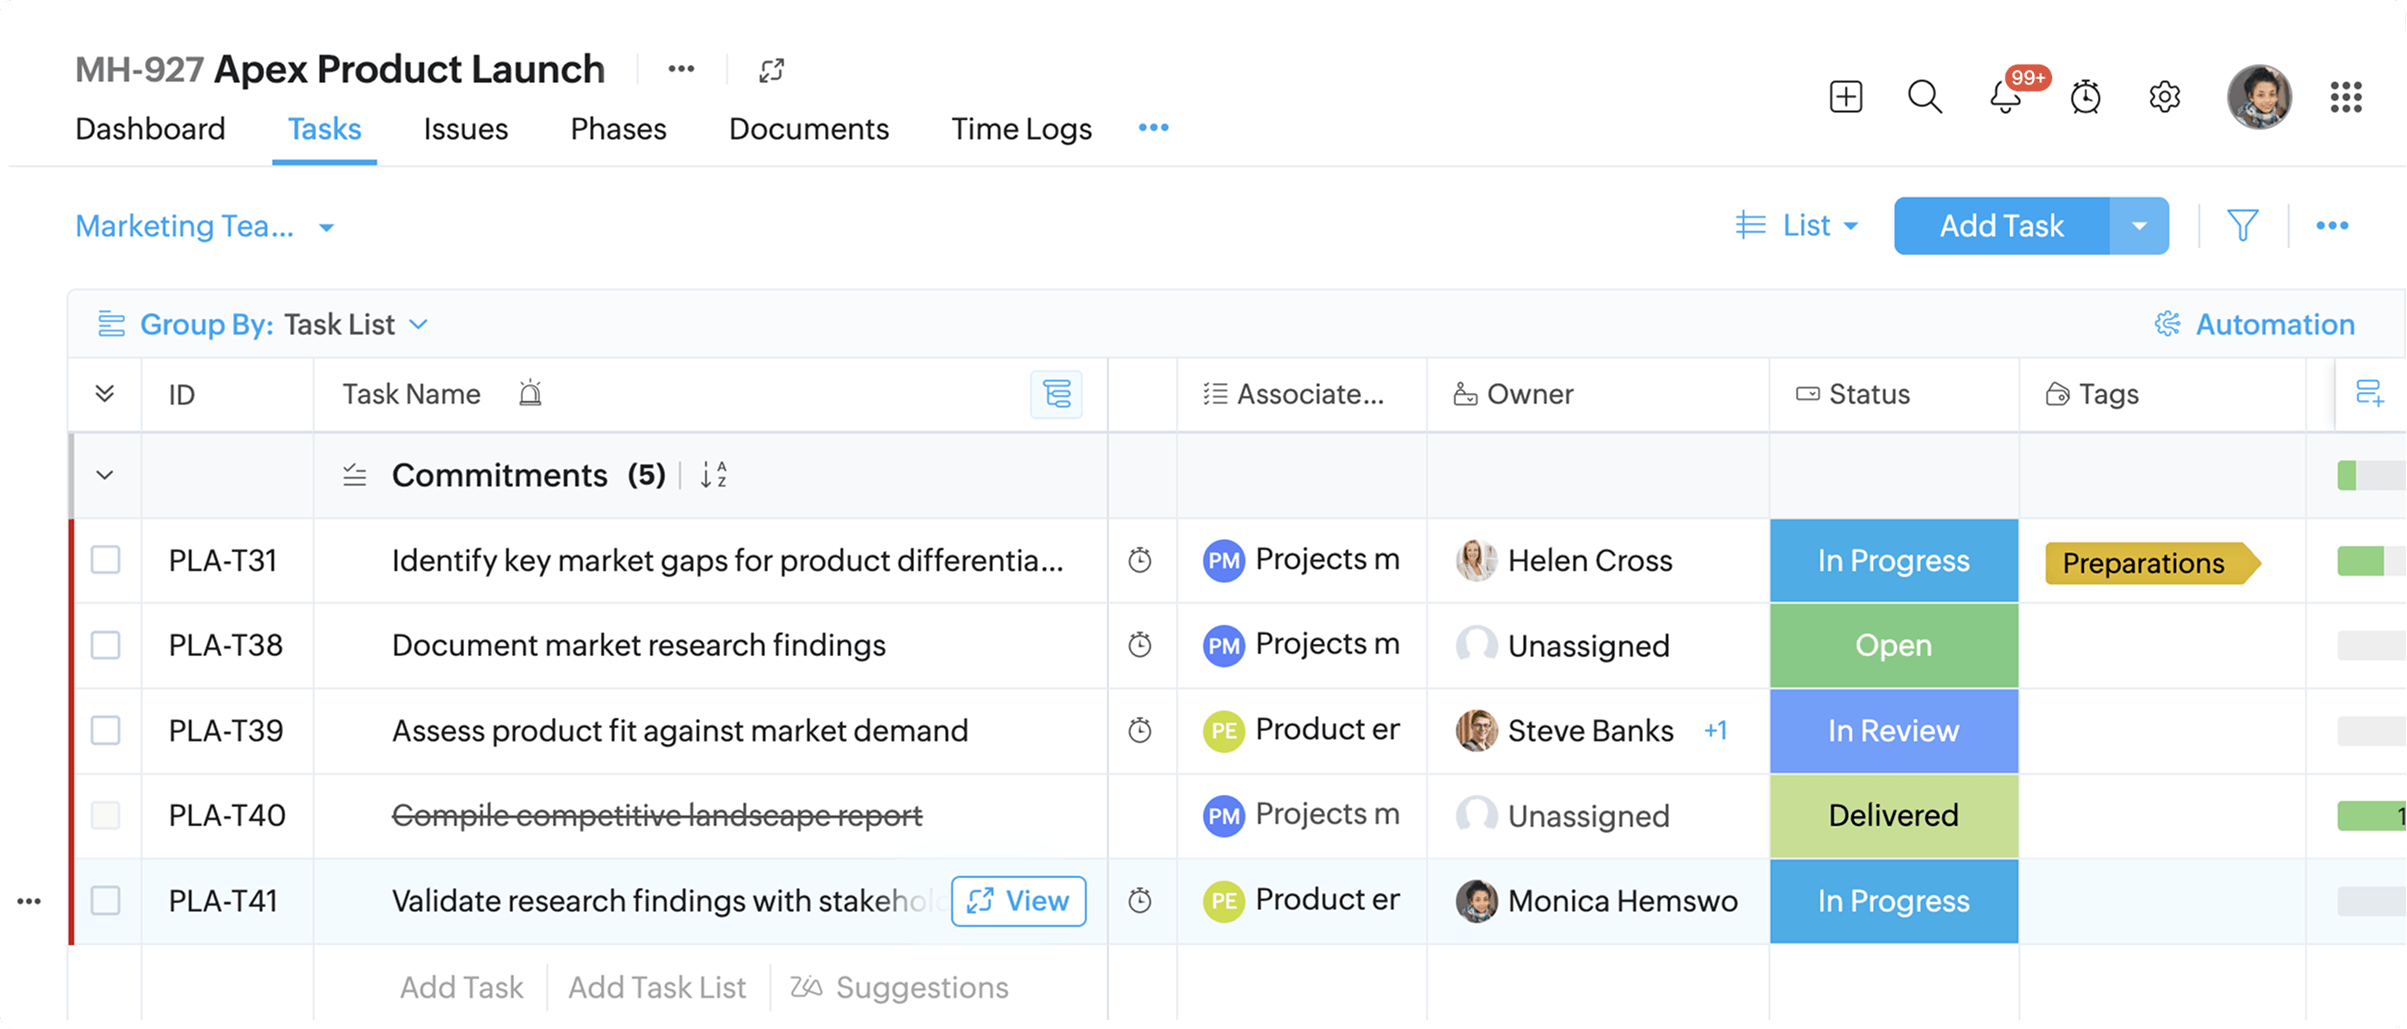This screenshot has height=1029, width=2407.
Task: Check the checkbox for task PLA-T38
Action: pos(105,645)
